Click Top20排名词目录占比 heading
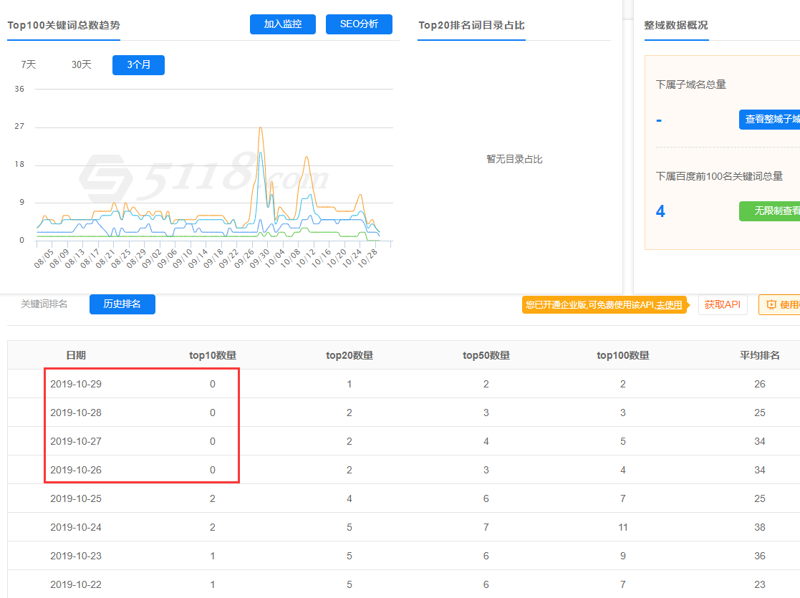This screenshot has height=598, width=800. pos(471,25)
